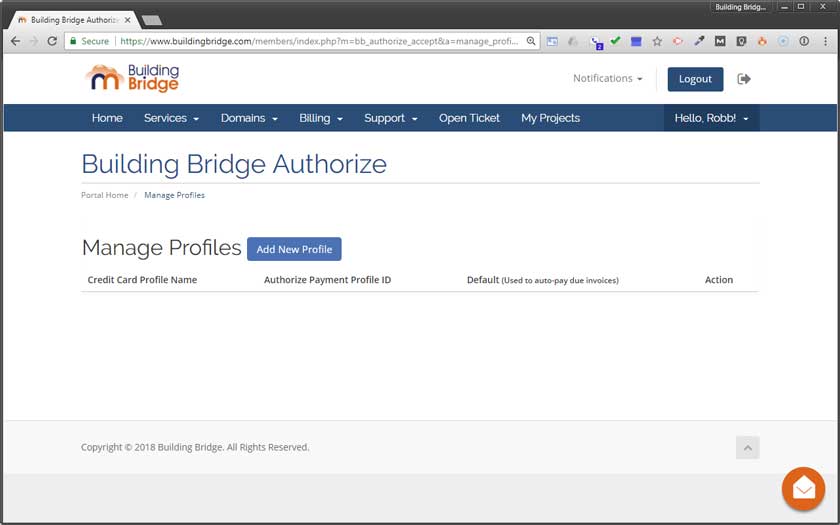Viewport: 840px width, 525px height.
Task: Click the Default column header
Action: [x=543, y=280]
